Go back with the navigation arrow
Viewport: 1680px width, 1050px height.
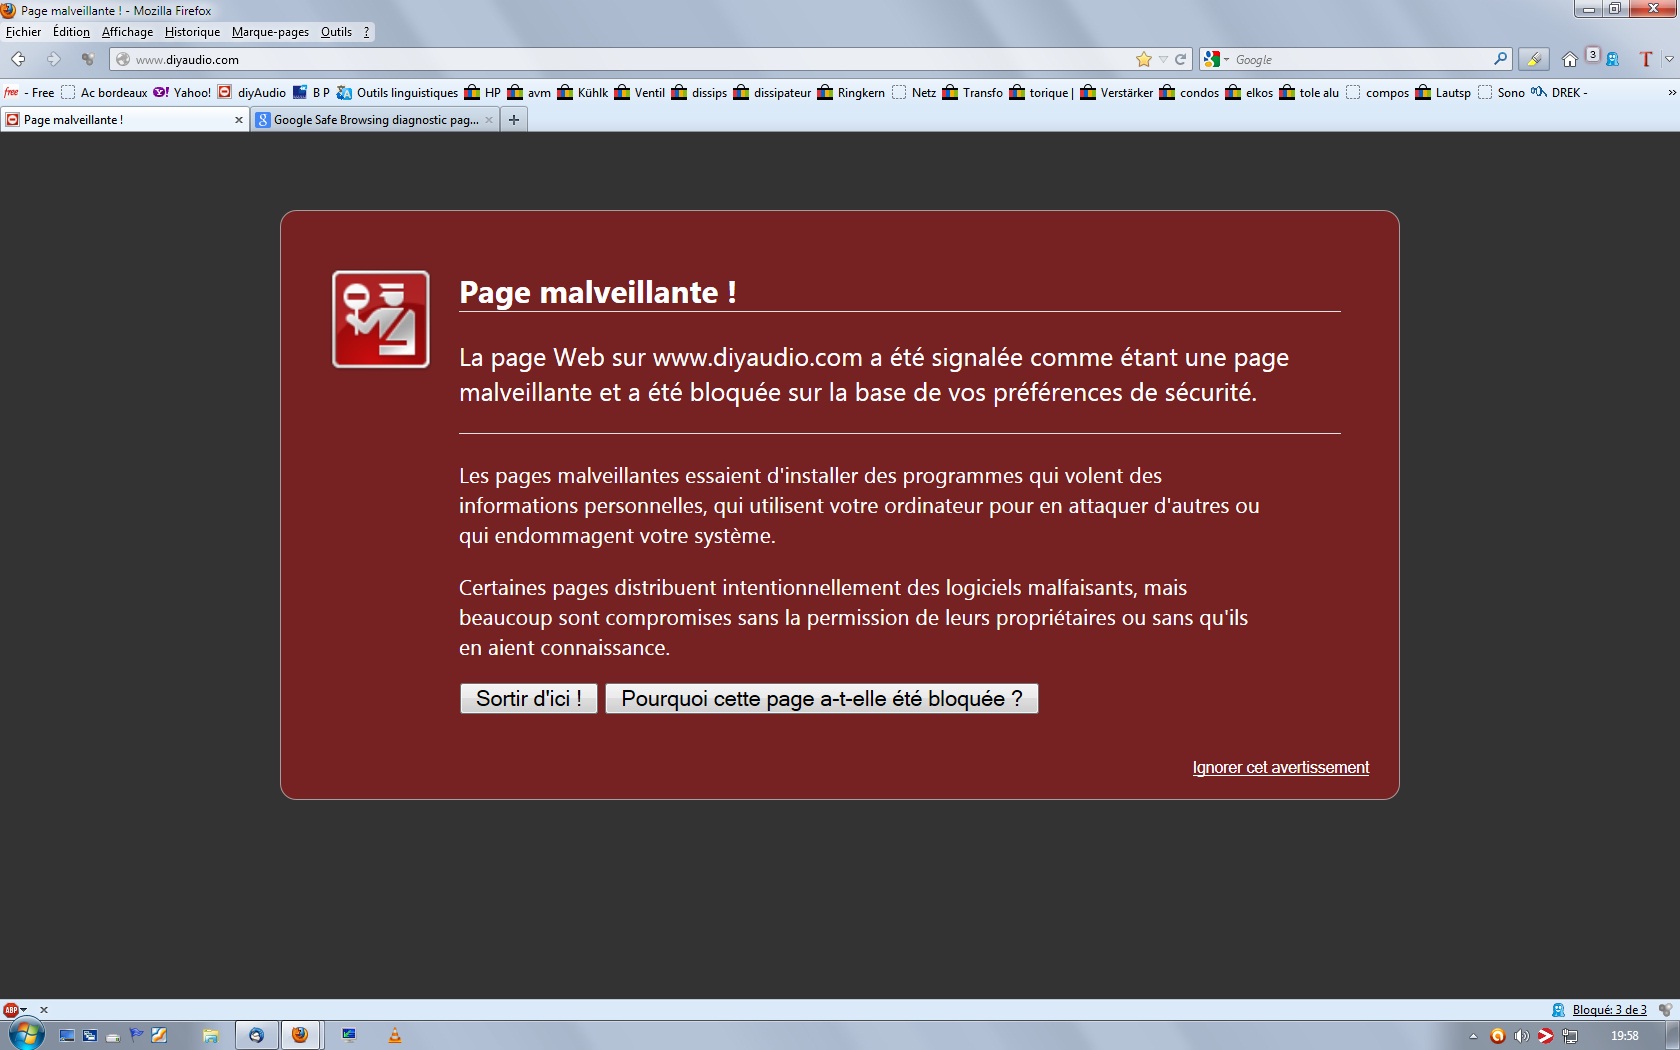pyautogui.click(x=18, y=59)
